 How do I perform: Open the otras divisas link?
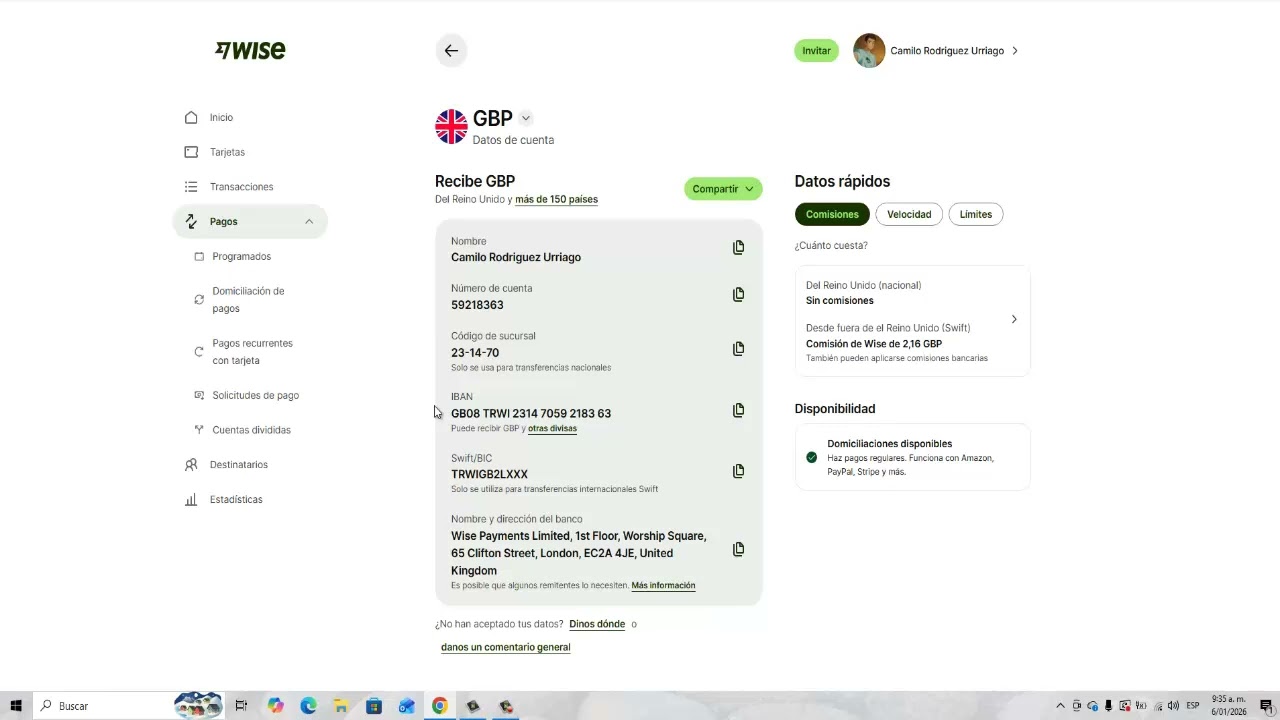tap(552, 429)
